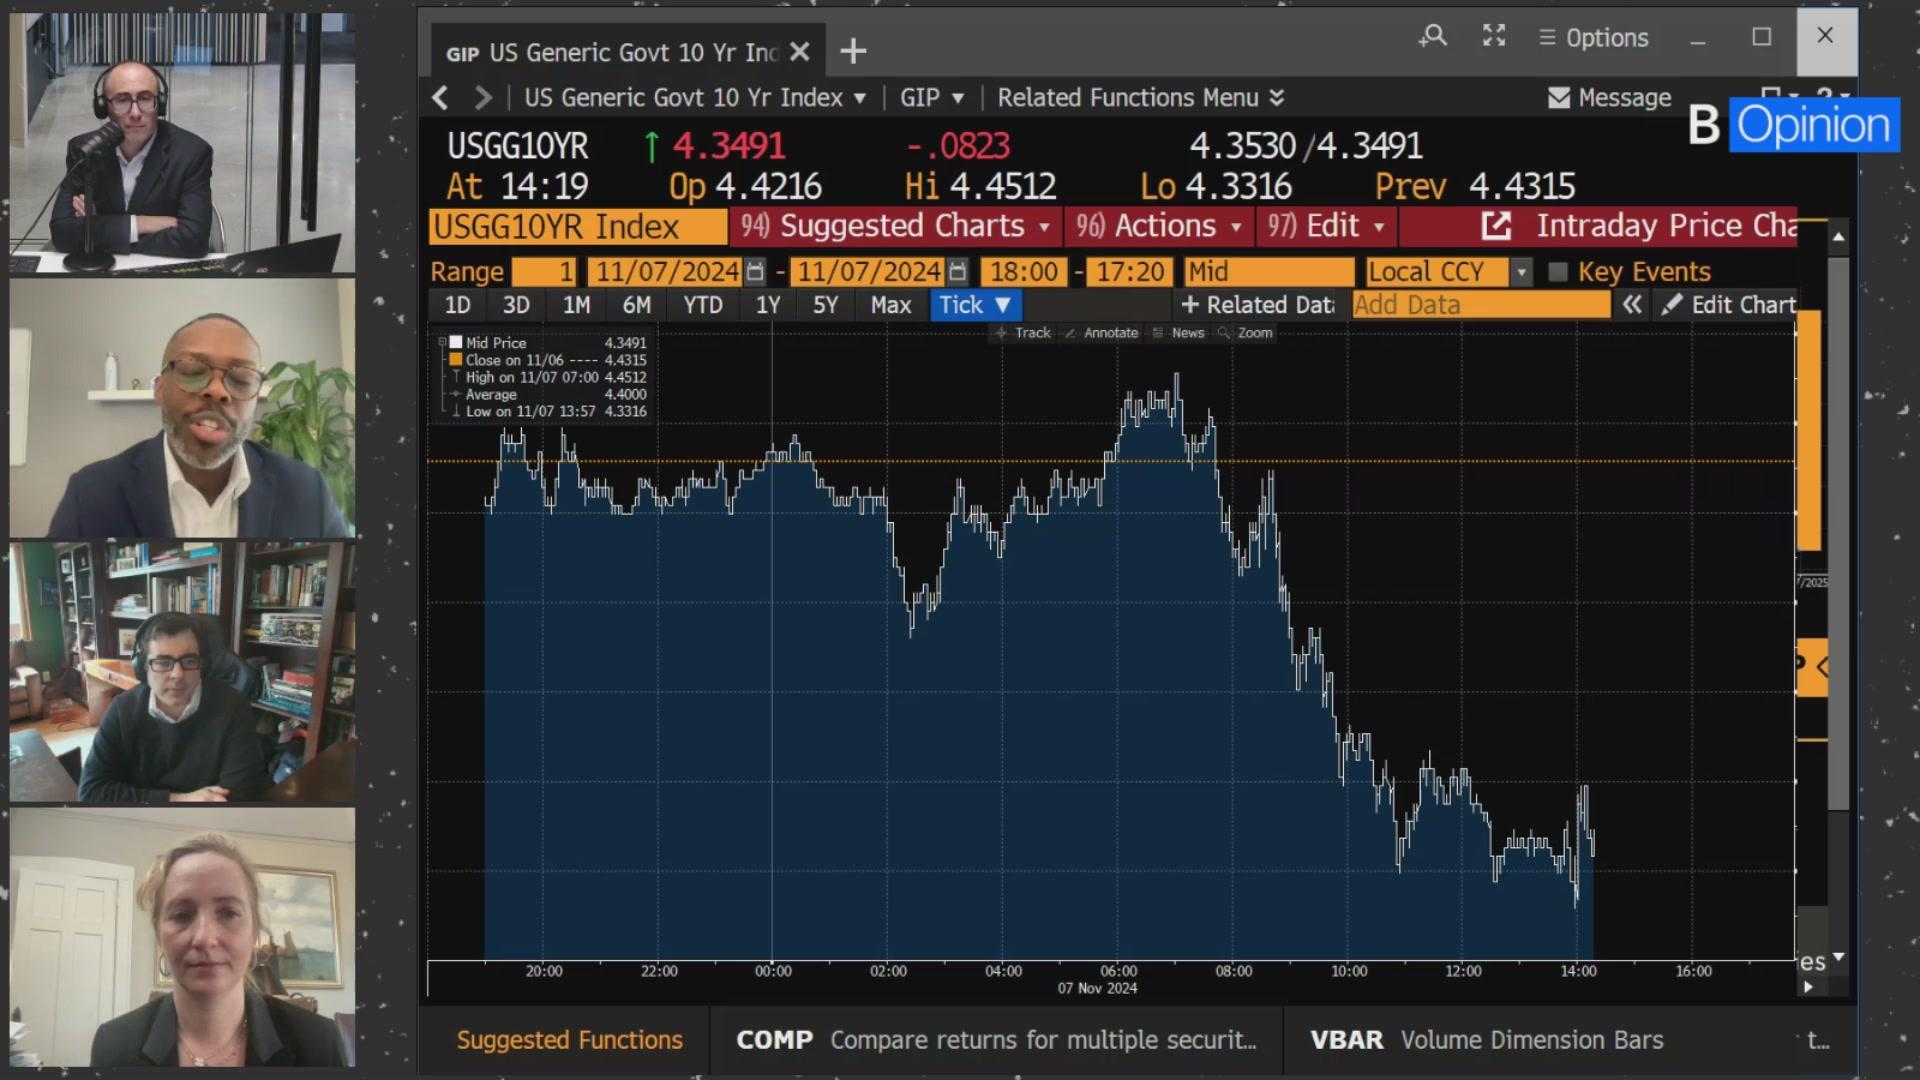The image size is (1920, 1080).
Task: Expand US Generic Govt 10 Yr Index dropdown
Action: [x=860, y=99]
